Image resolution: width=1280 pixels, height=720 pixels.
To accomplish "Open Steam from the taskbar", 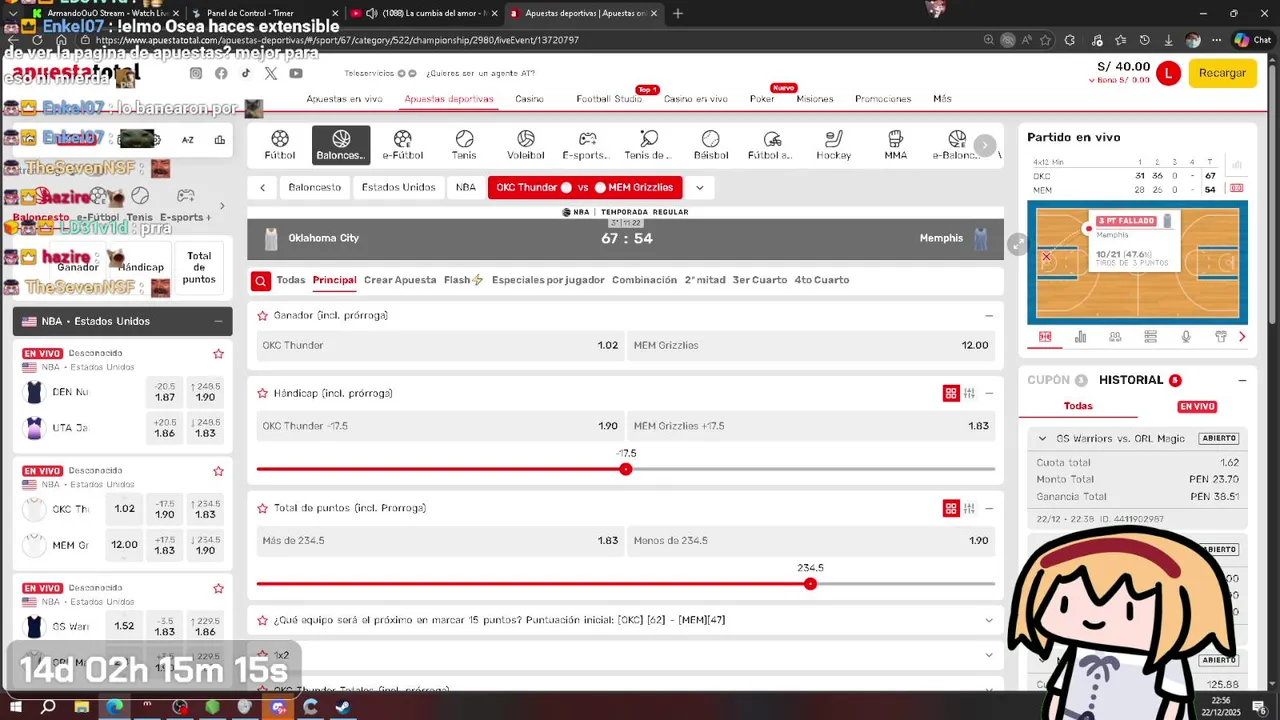I will [343, 707].
